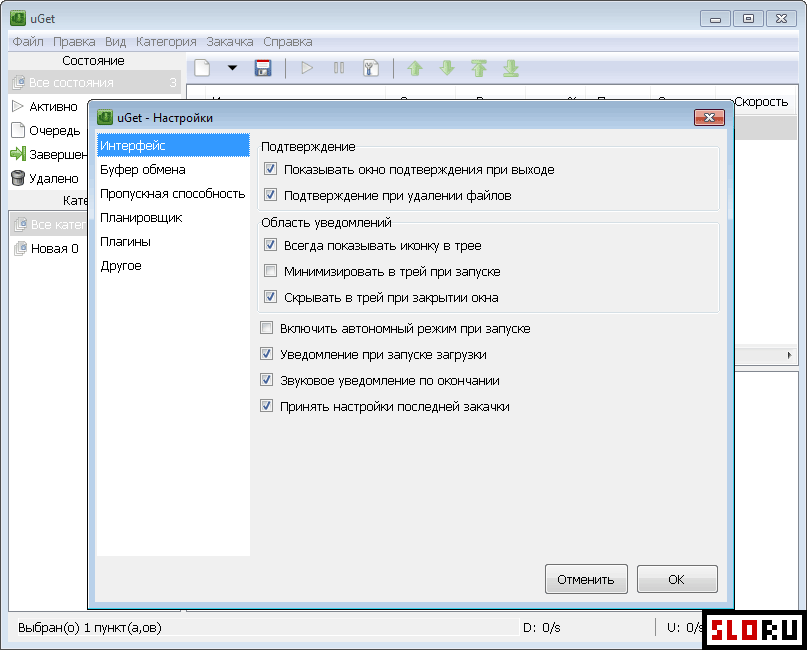Click 'Выбран(о) 1 пункт(а,ов)' status text

tap(90, 627)
